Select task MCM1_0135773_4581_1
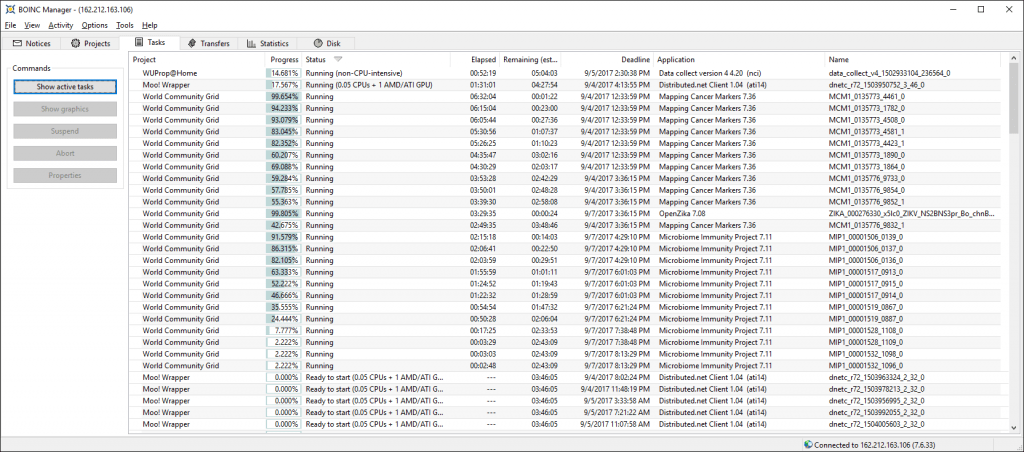 (564, 132)
